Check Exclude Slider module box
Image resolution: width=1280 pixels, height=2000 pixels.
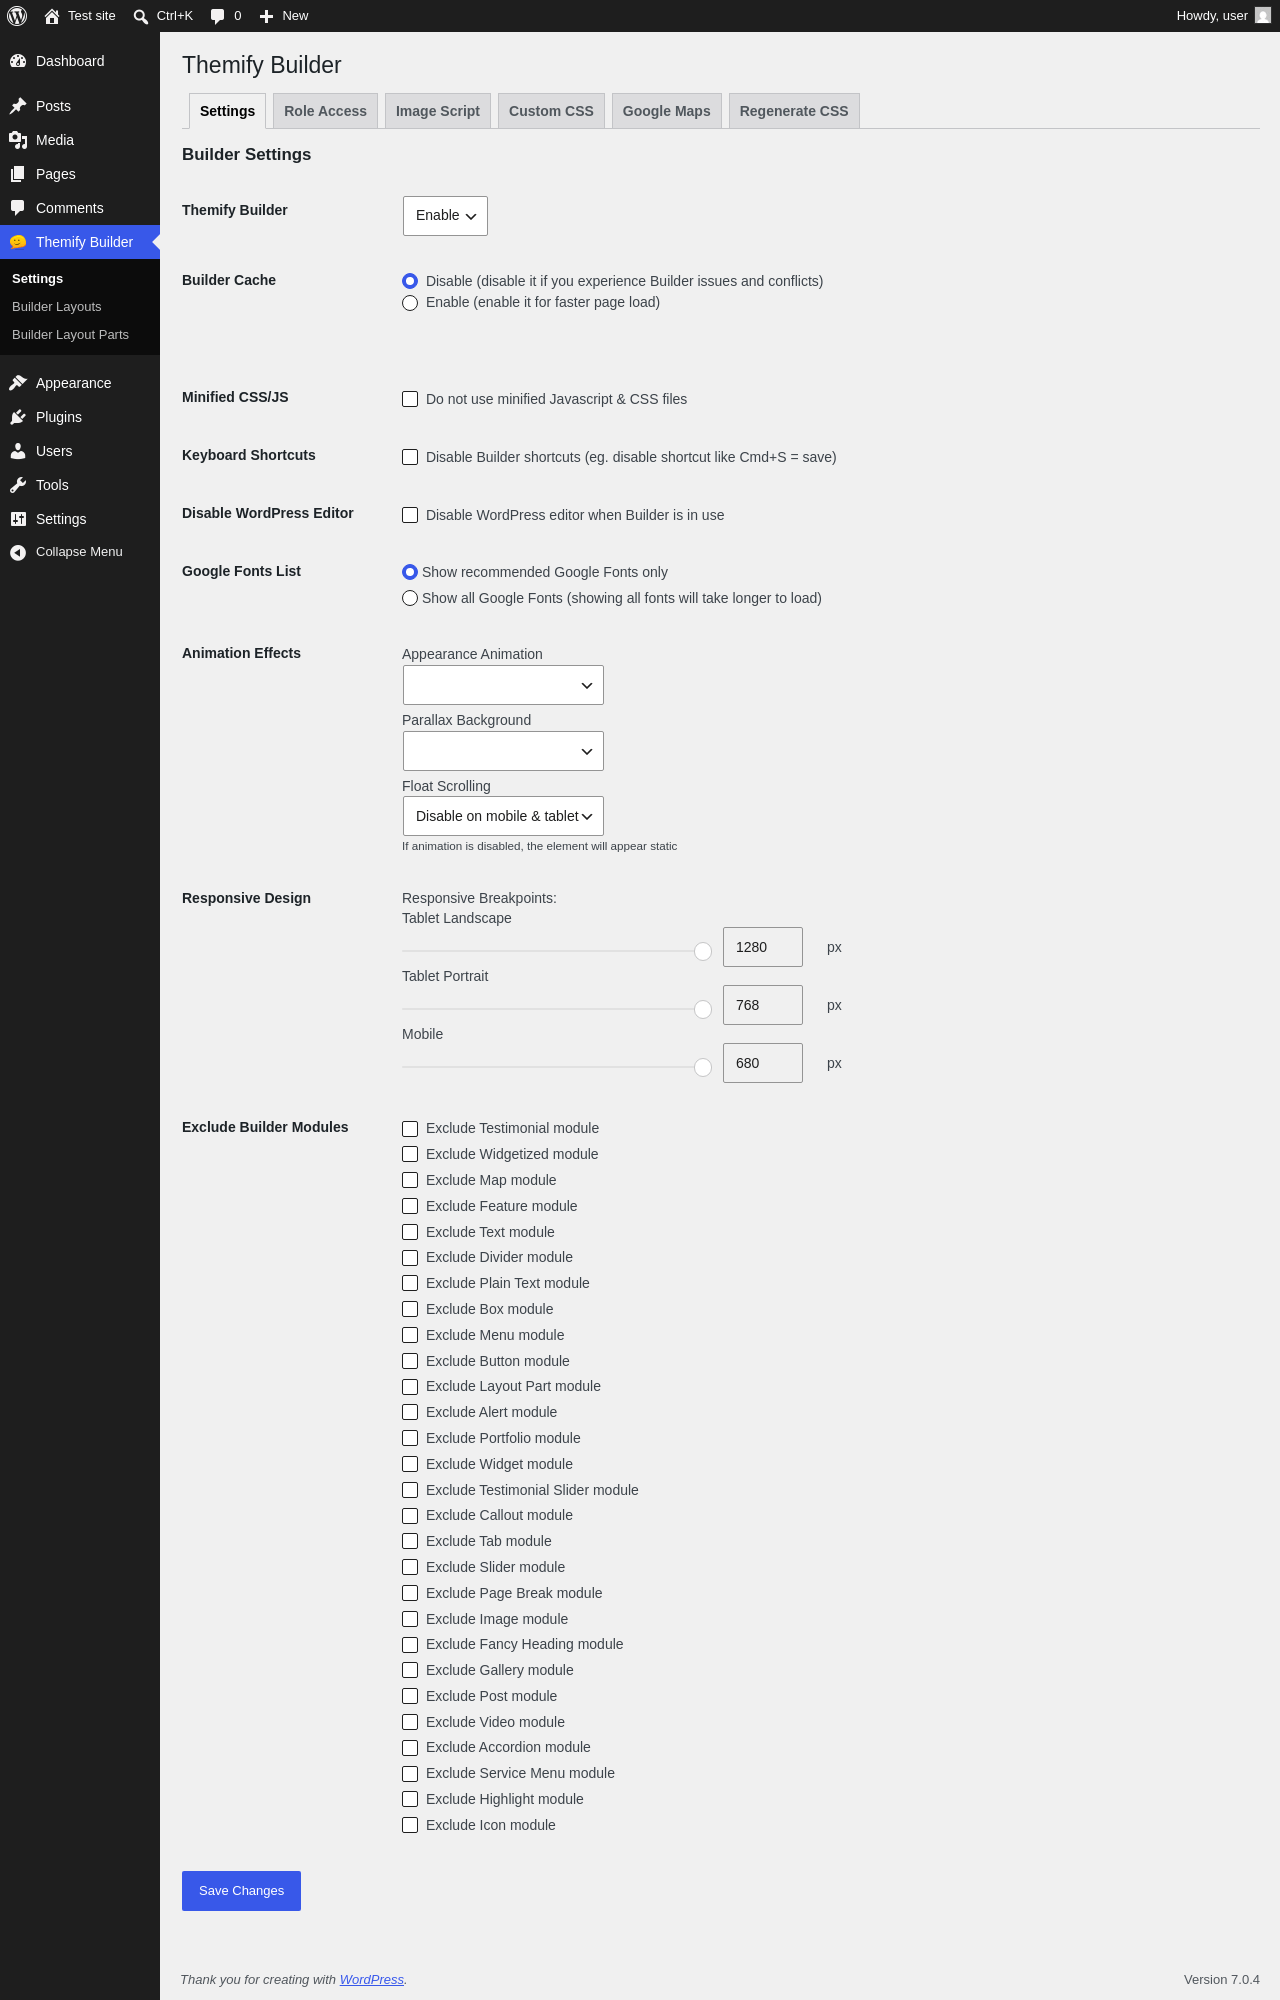point(410,1567)
